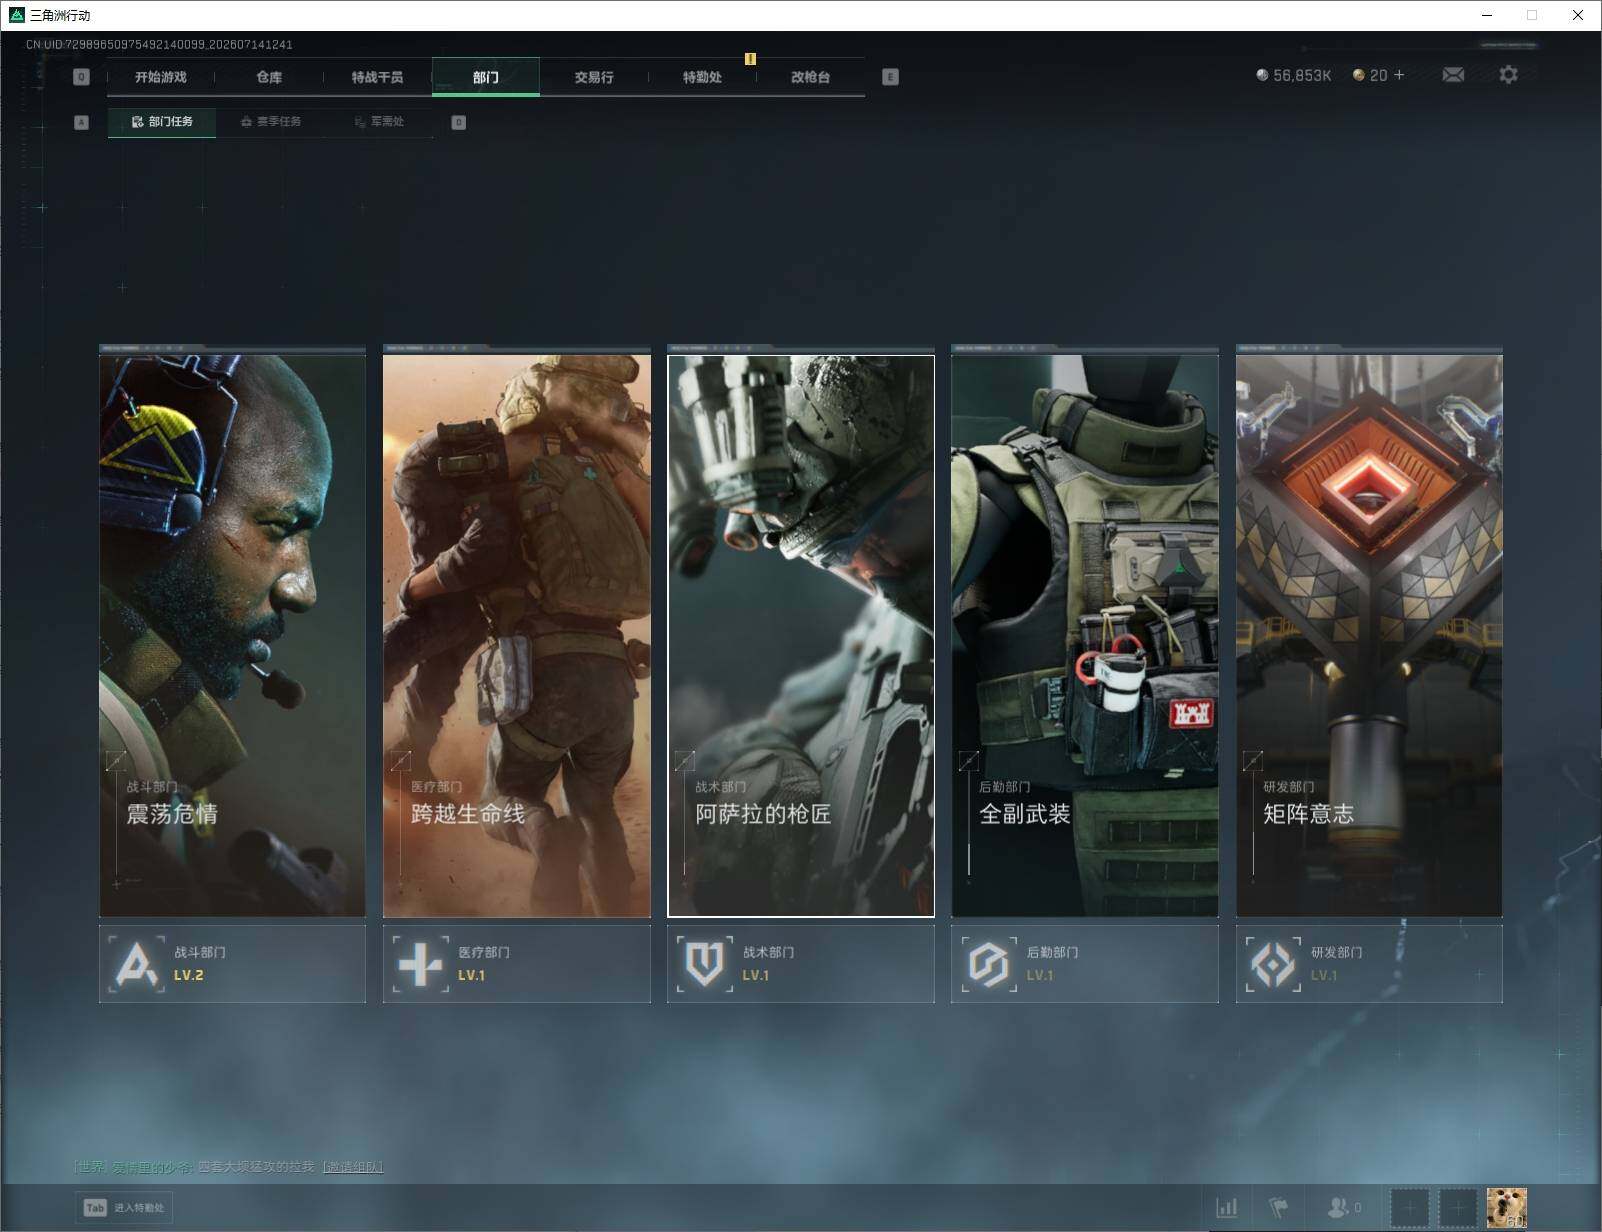1602x1232 pixels.
Task: Open the mail envelope icon
Action: 1453,75
